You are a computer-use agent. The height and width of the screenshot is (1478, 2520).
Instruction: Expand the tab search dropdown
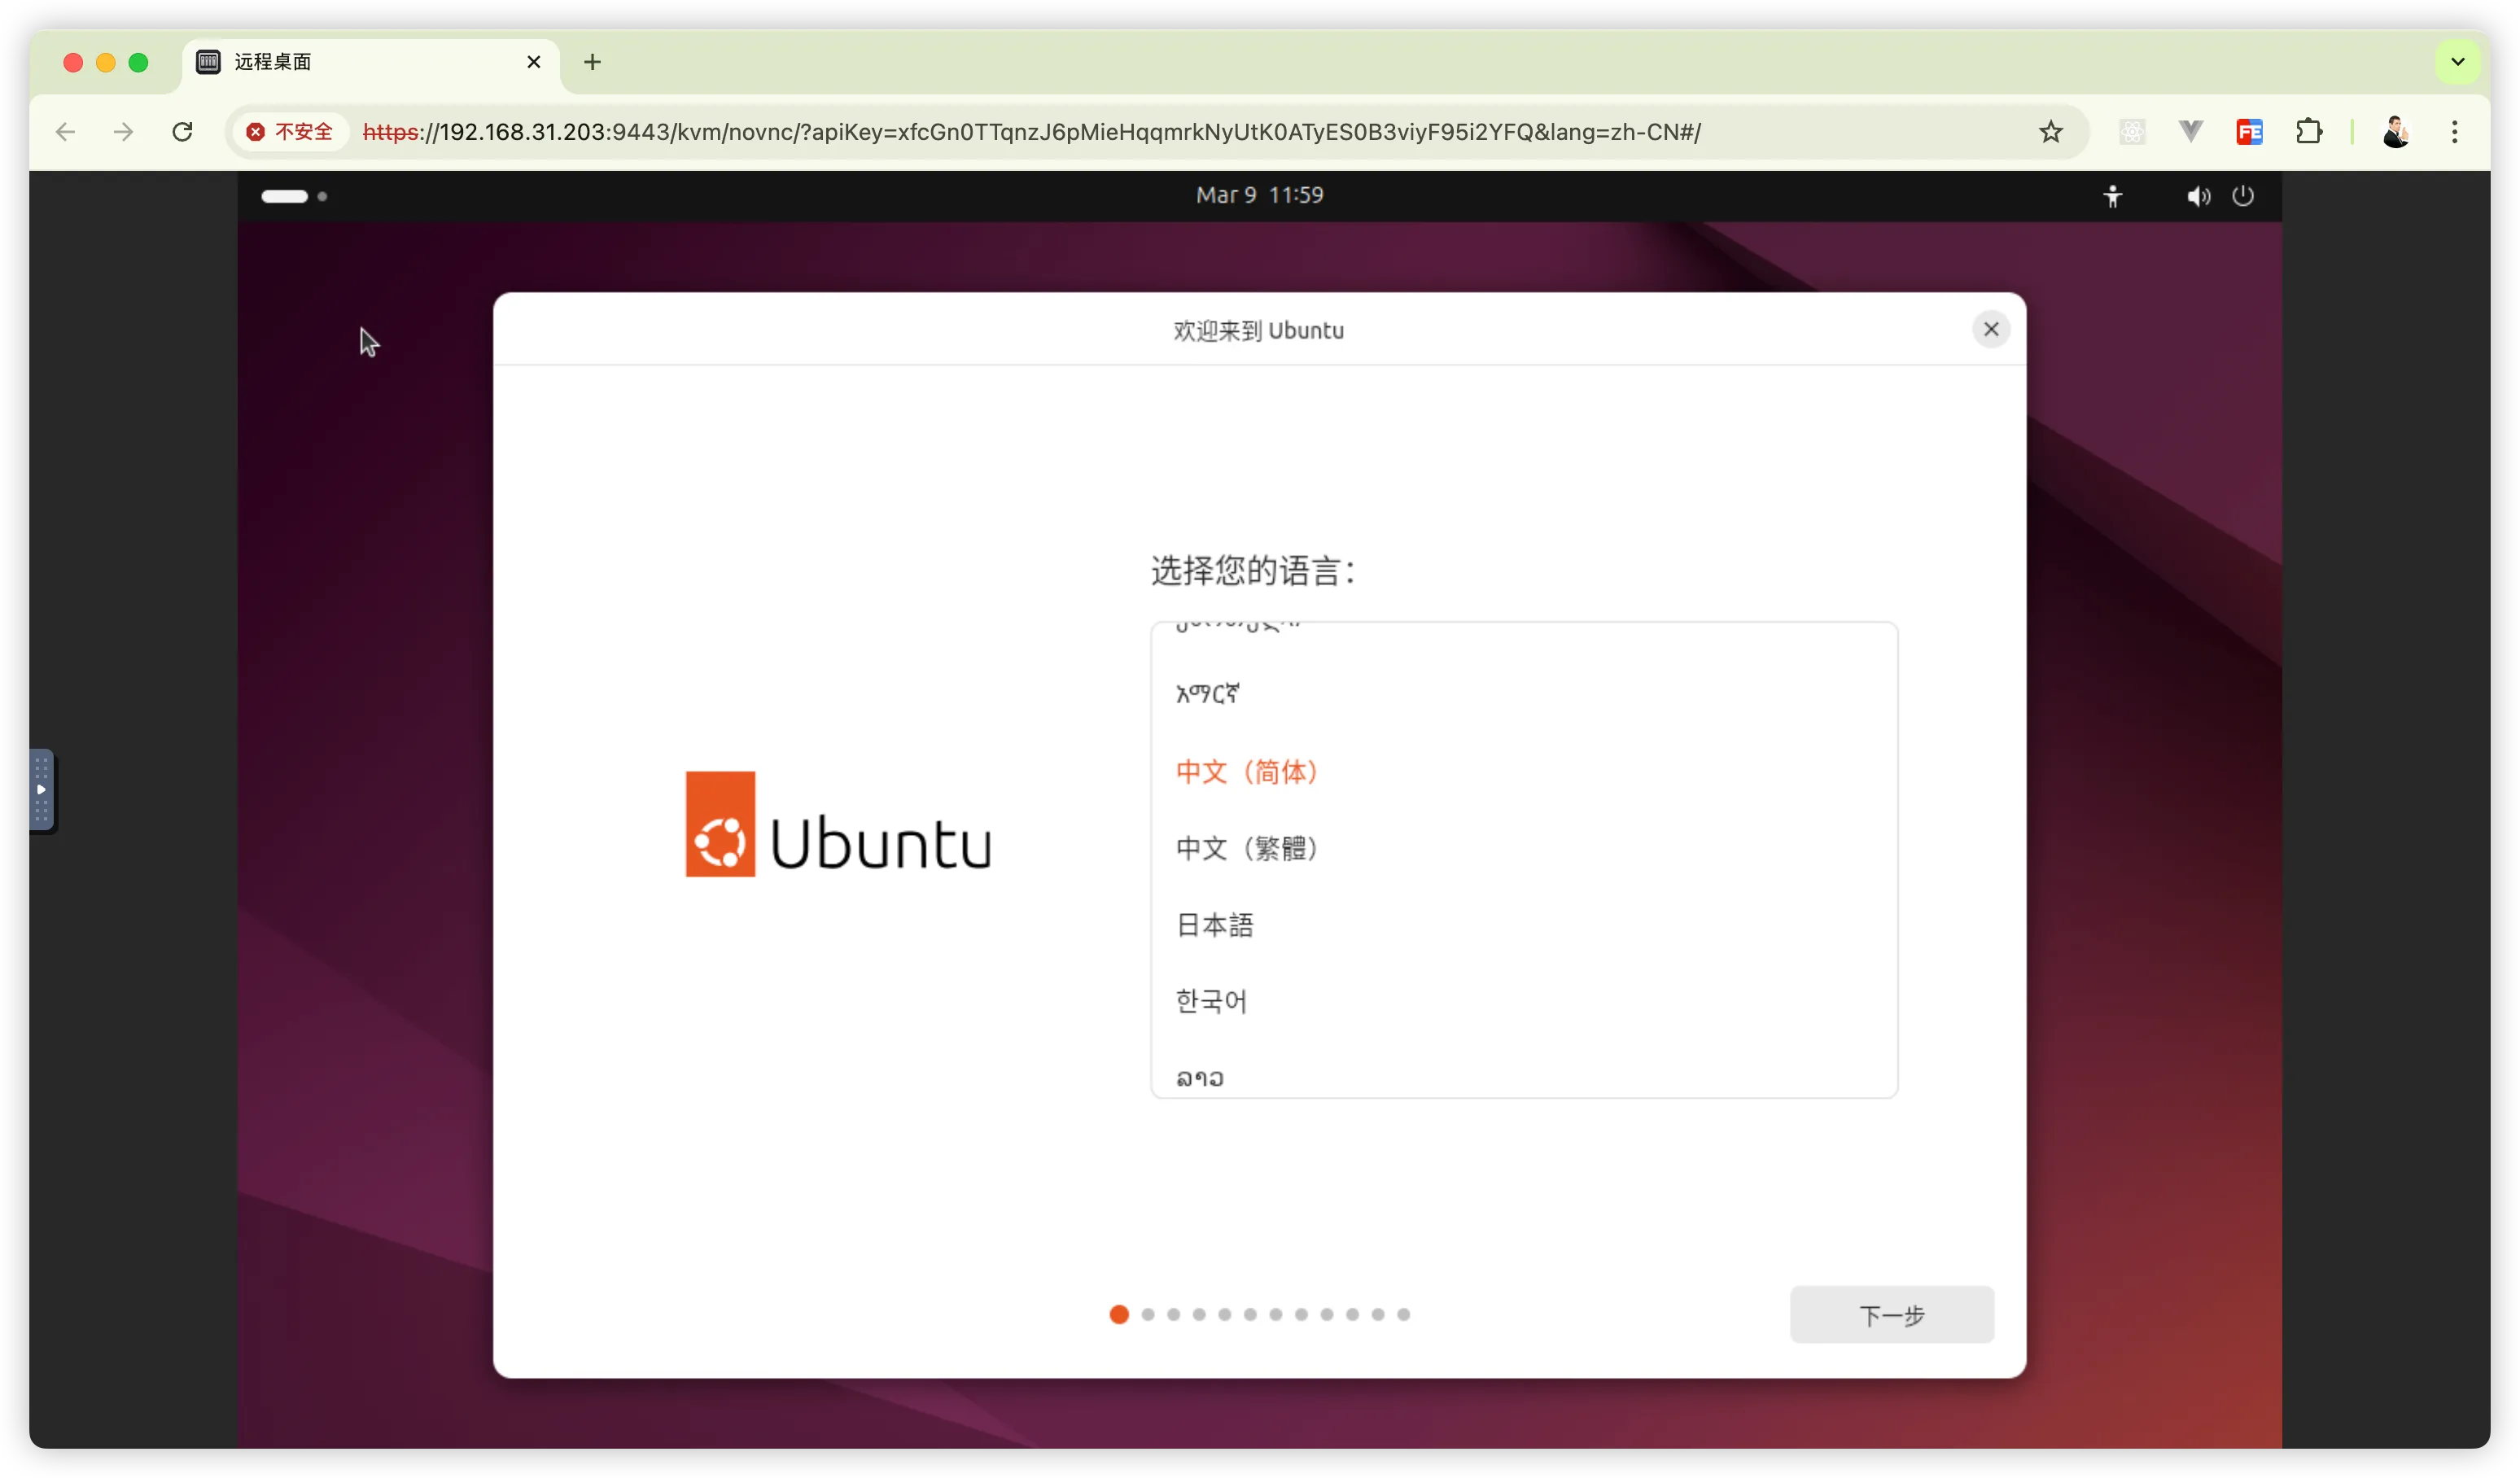(x=2457, y=62)
